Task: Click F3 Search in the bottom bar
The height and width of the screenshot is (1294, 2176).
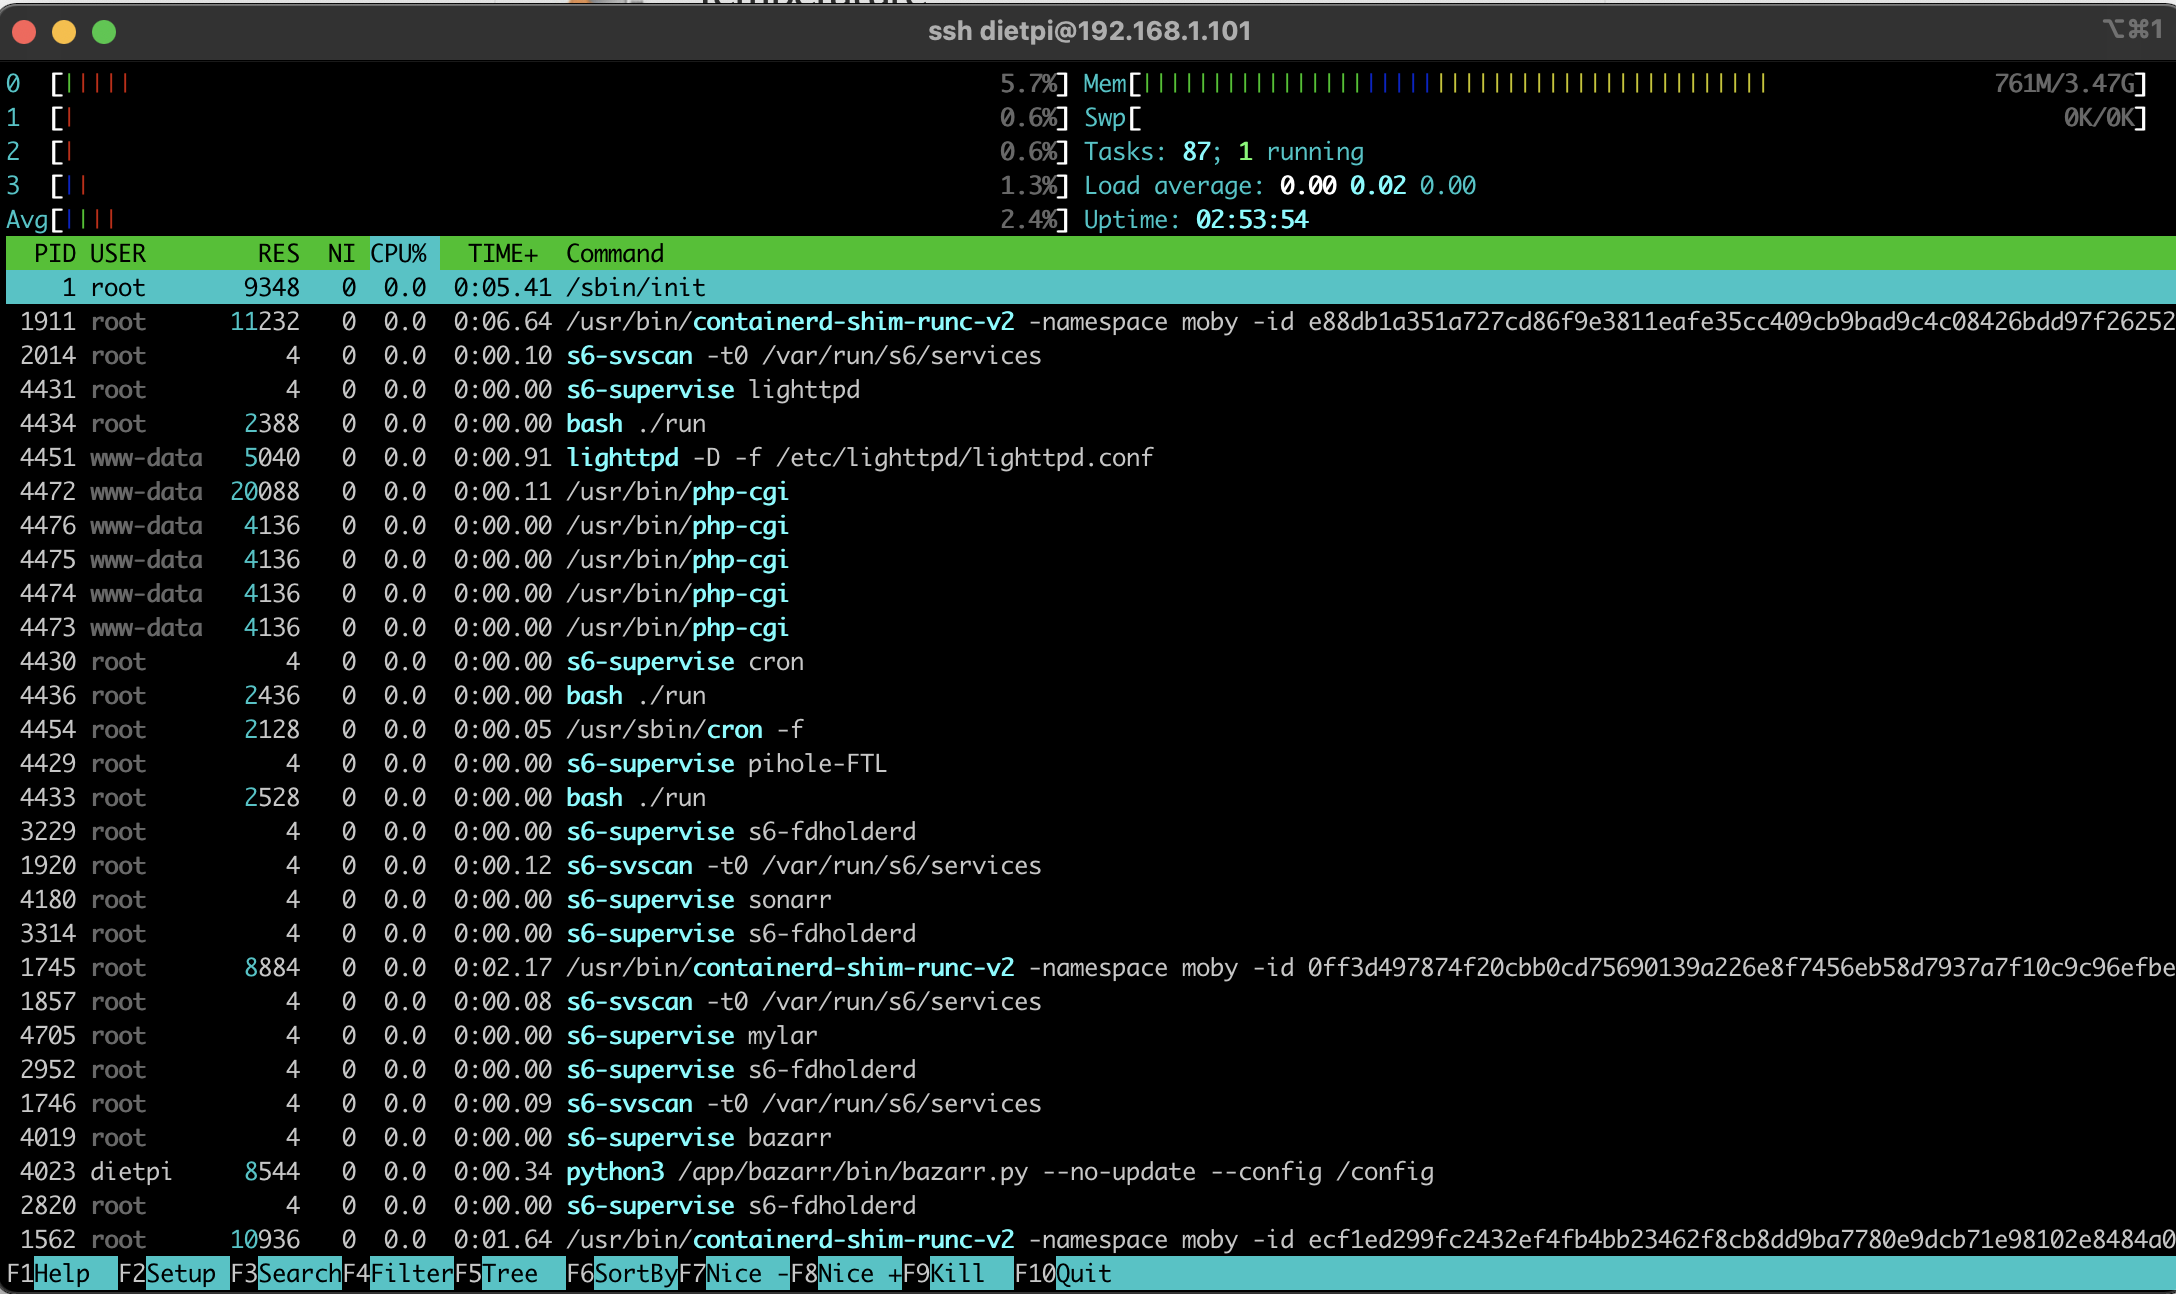Action: coord(285,1273)
